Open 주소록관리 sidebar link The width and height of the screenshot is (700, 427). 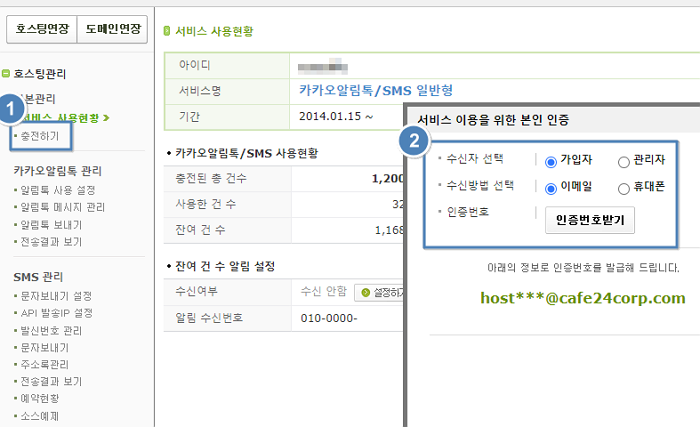[x=44, y=364]
